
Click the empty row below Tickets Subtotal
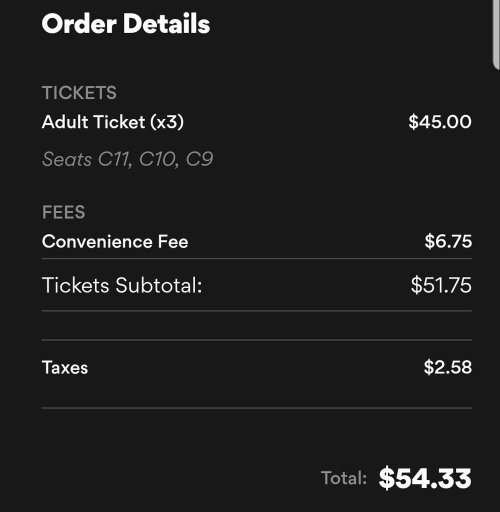[257, 325]
